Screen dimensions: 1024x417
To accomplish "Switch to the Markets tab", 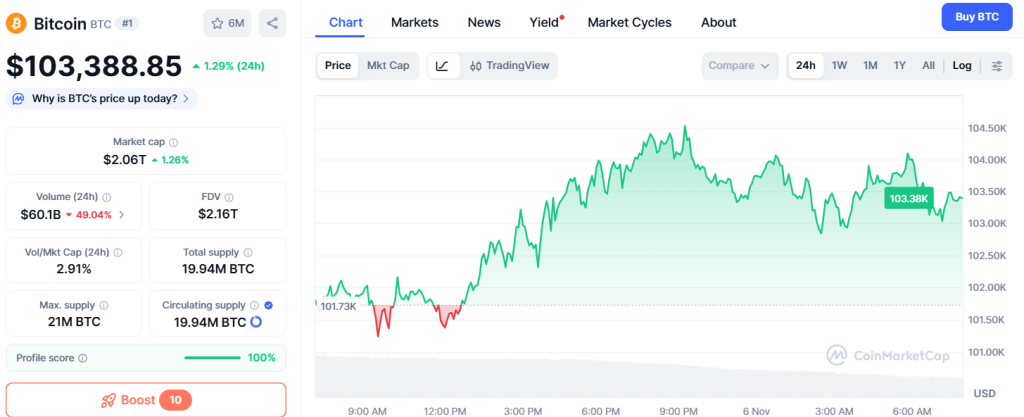I will 414,22.
